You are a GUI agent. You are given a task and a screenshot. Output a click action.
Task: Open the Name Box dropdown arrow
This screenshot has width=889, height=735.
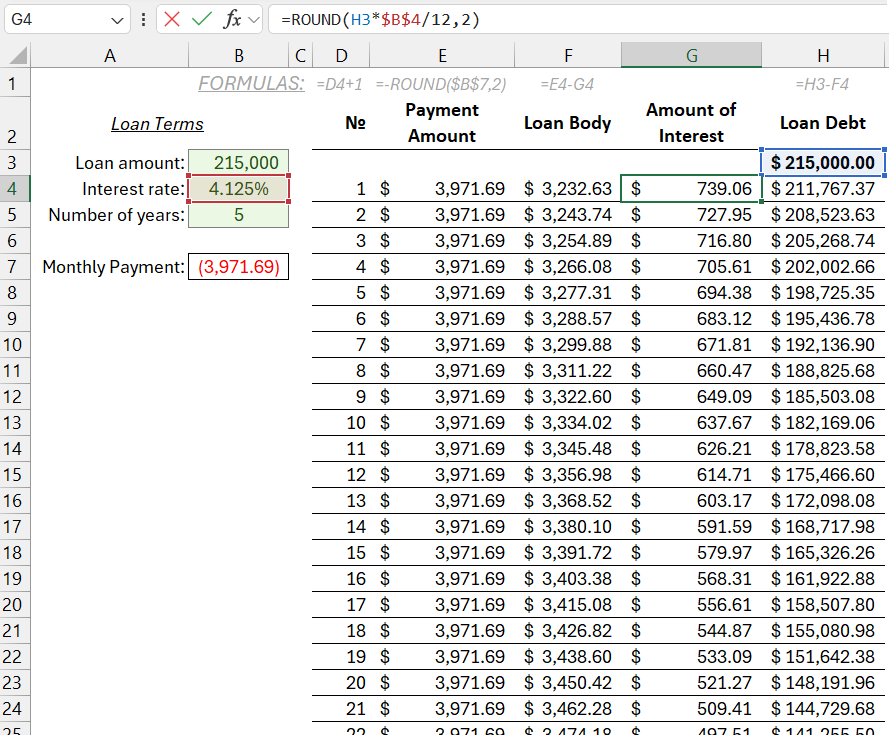coord(117,19)
